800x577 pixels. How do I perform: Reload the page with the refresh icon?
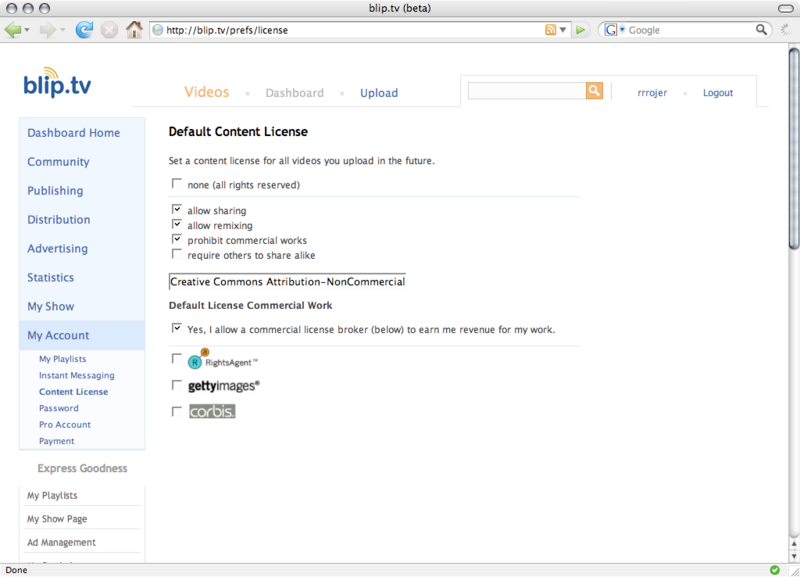click(x=84, y=30)
